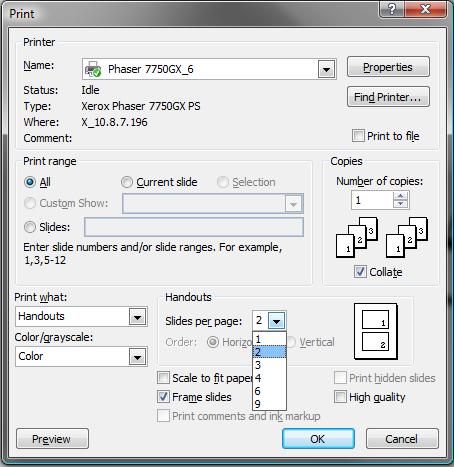Click the Find Printer button
The image size is (455, 467).
pos(388,97)
